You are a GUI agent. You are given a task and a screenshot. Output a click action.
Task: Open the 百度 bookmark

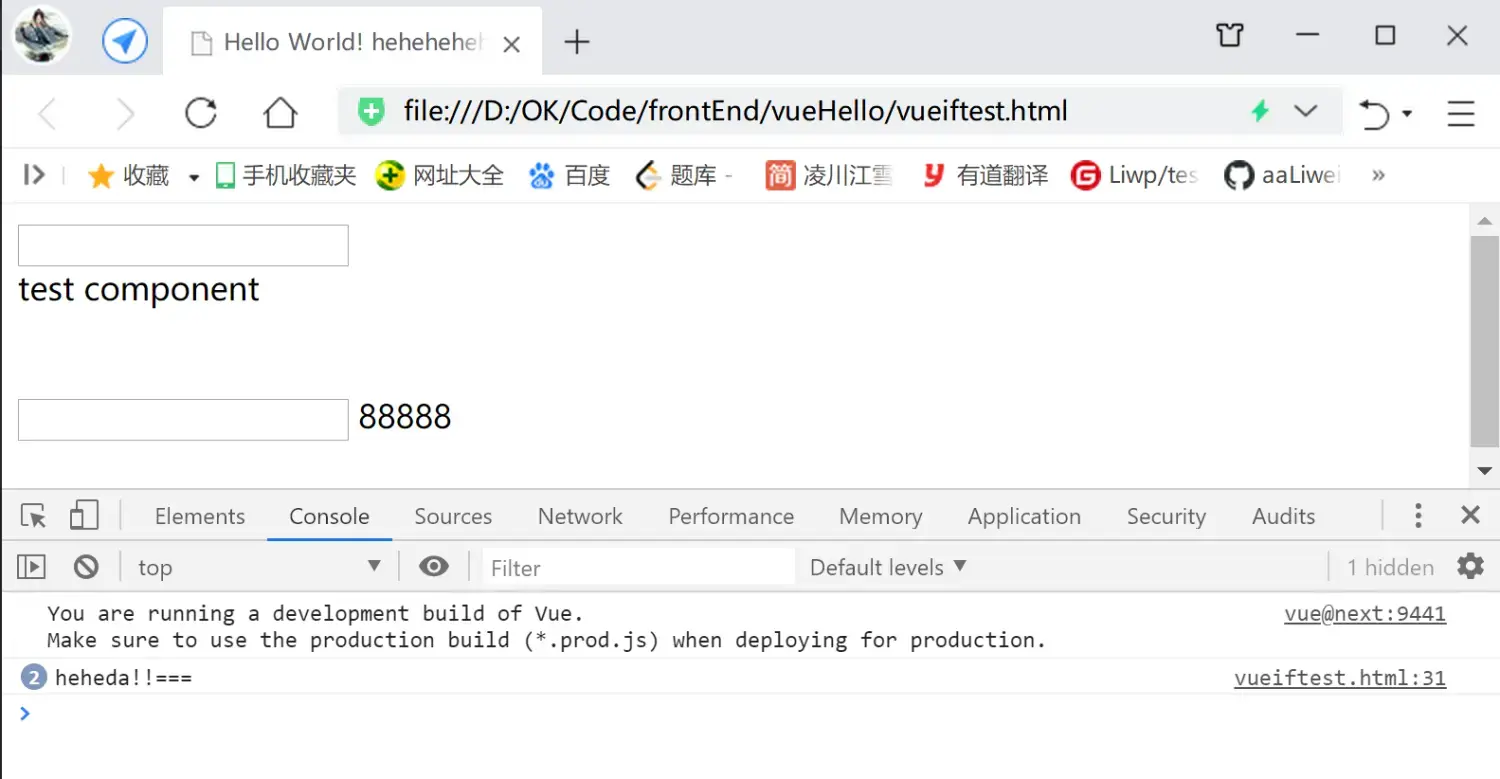570,176
